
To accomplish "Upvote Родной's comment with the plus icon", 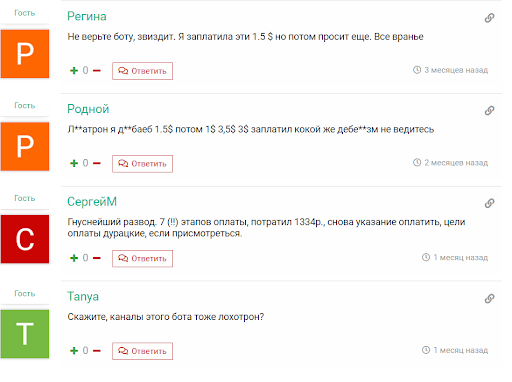I will point(74,163).
